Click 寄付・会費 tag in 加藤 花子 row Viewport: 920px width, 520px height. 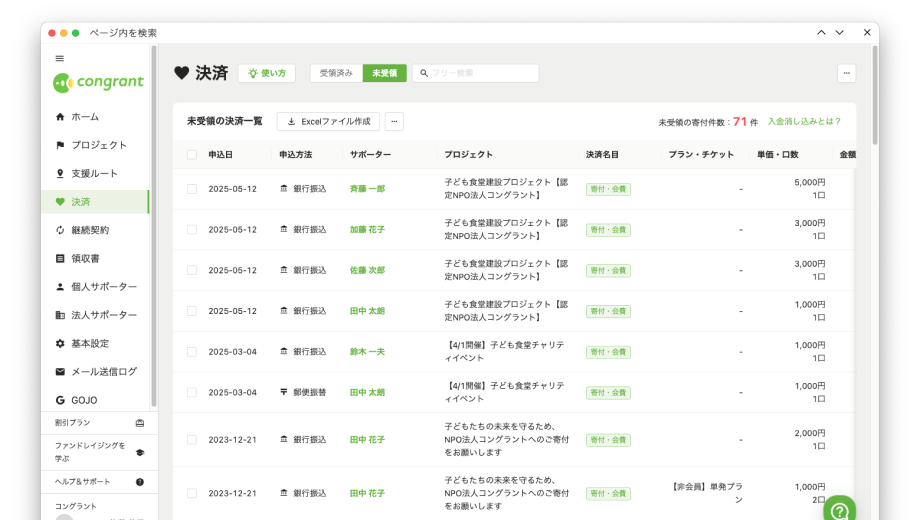(x=608, y=229)
